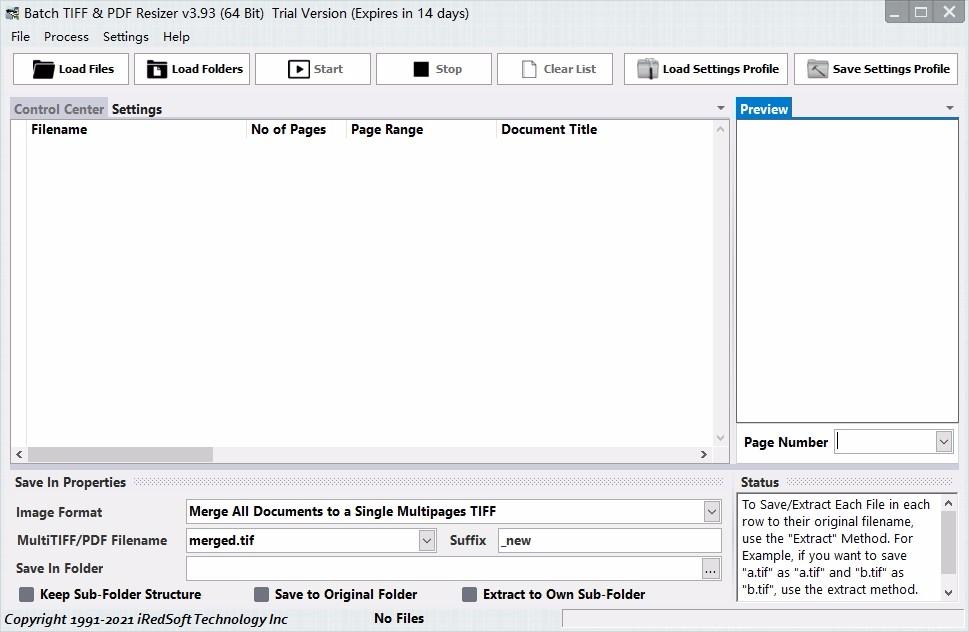The image size is (969, 632).
Task: Click the file list scroll right arrow
Action: tap(704, 455)
